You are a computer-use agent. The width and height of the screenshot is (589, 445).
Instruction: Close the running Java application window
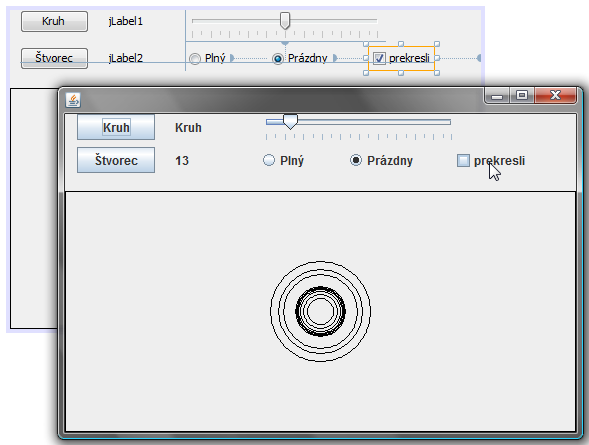pyautogui.click(x=555, y=95)
